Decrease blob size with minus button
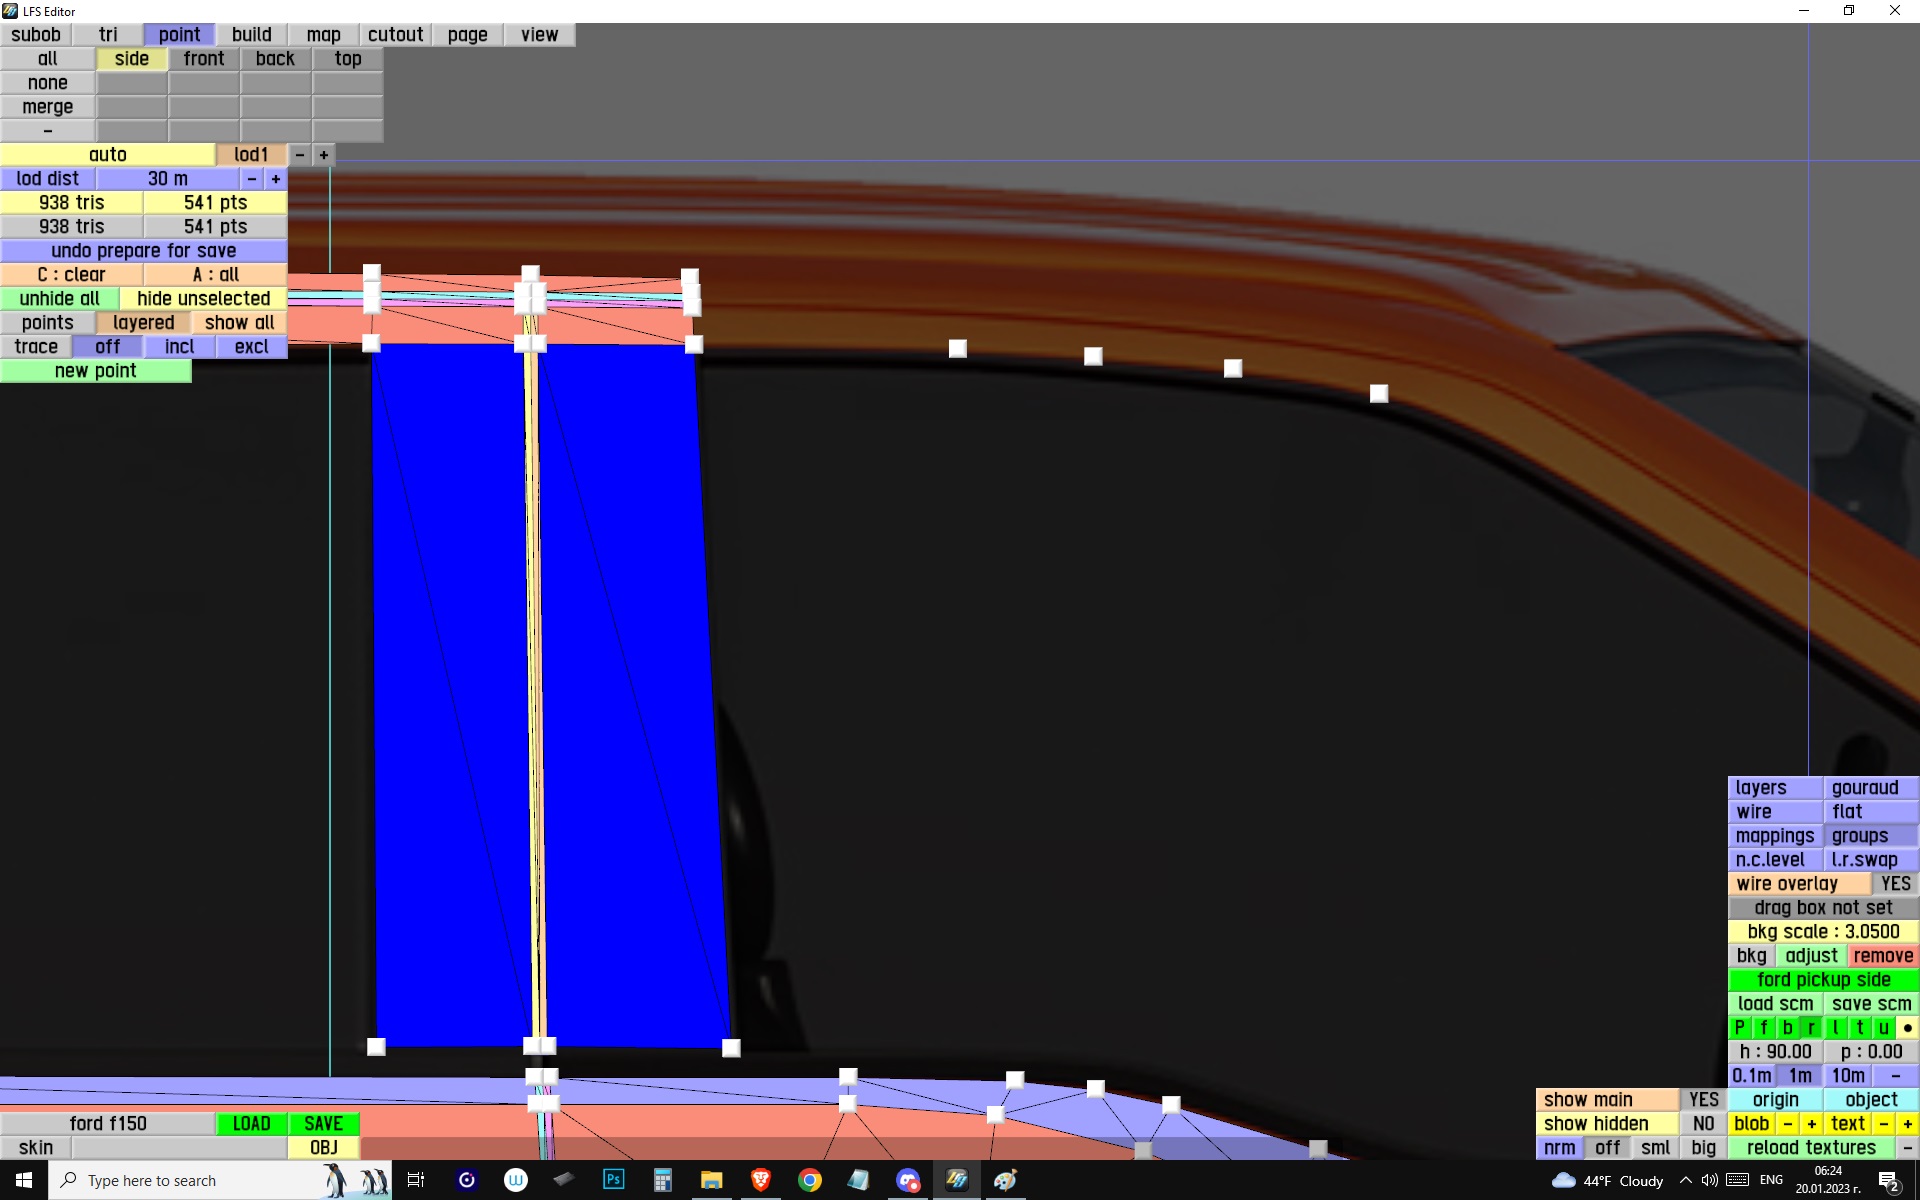The height and width of the screenshot is (1200, 1920). pyautogui.click(x=1787, y=1124)
